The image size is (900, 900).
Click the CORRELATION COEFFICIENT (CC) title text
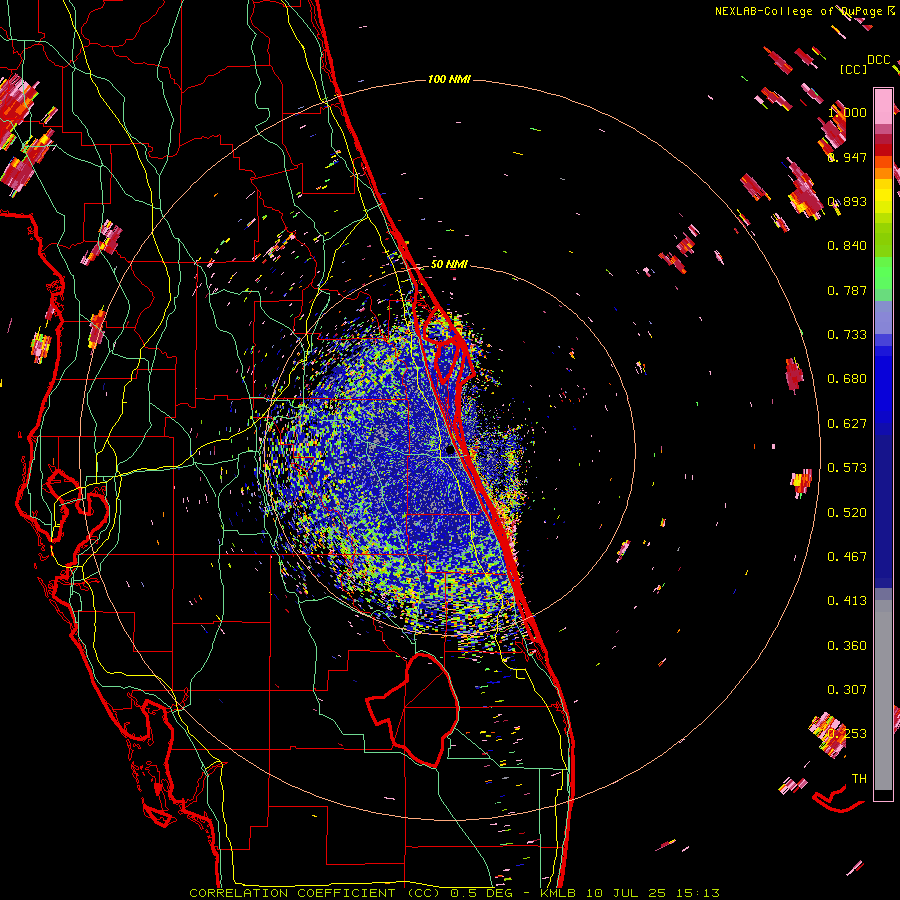(x=315, y=893)
